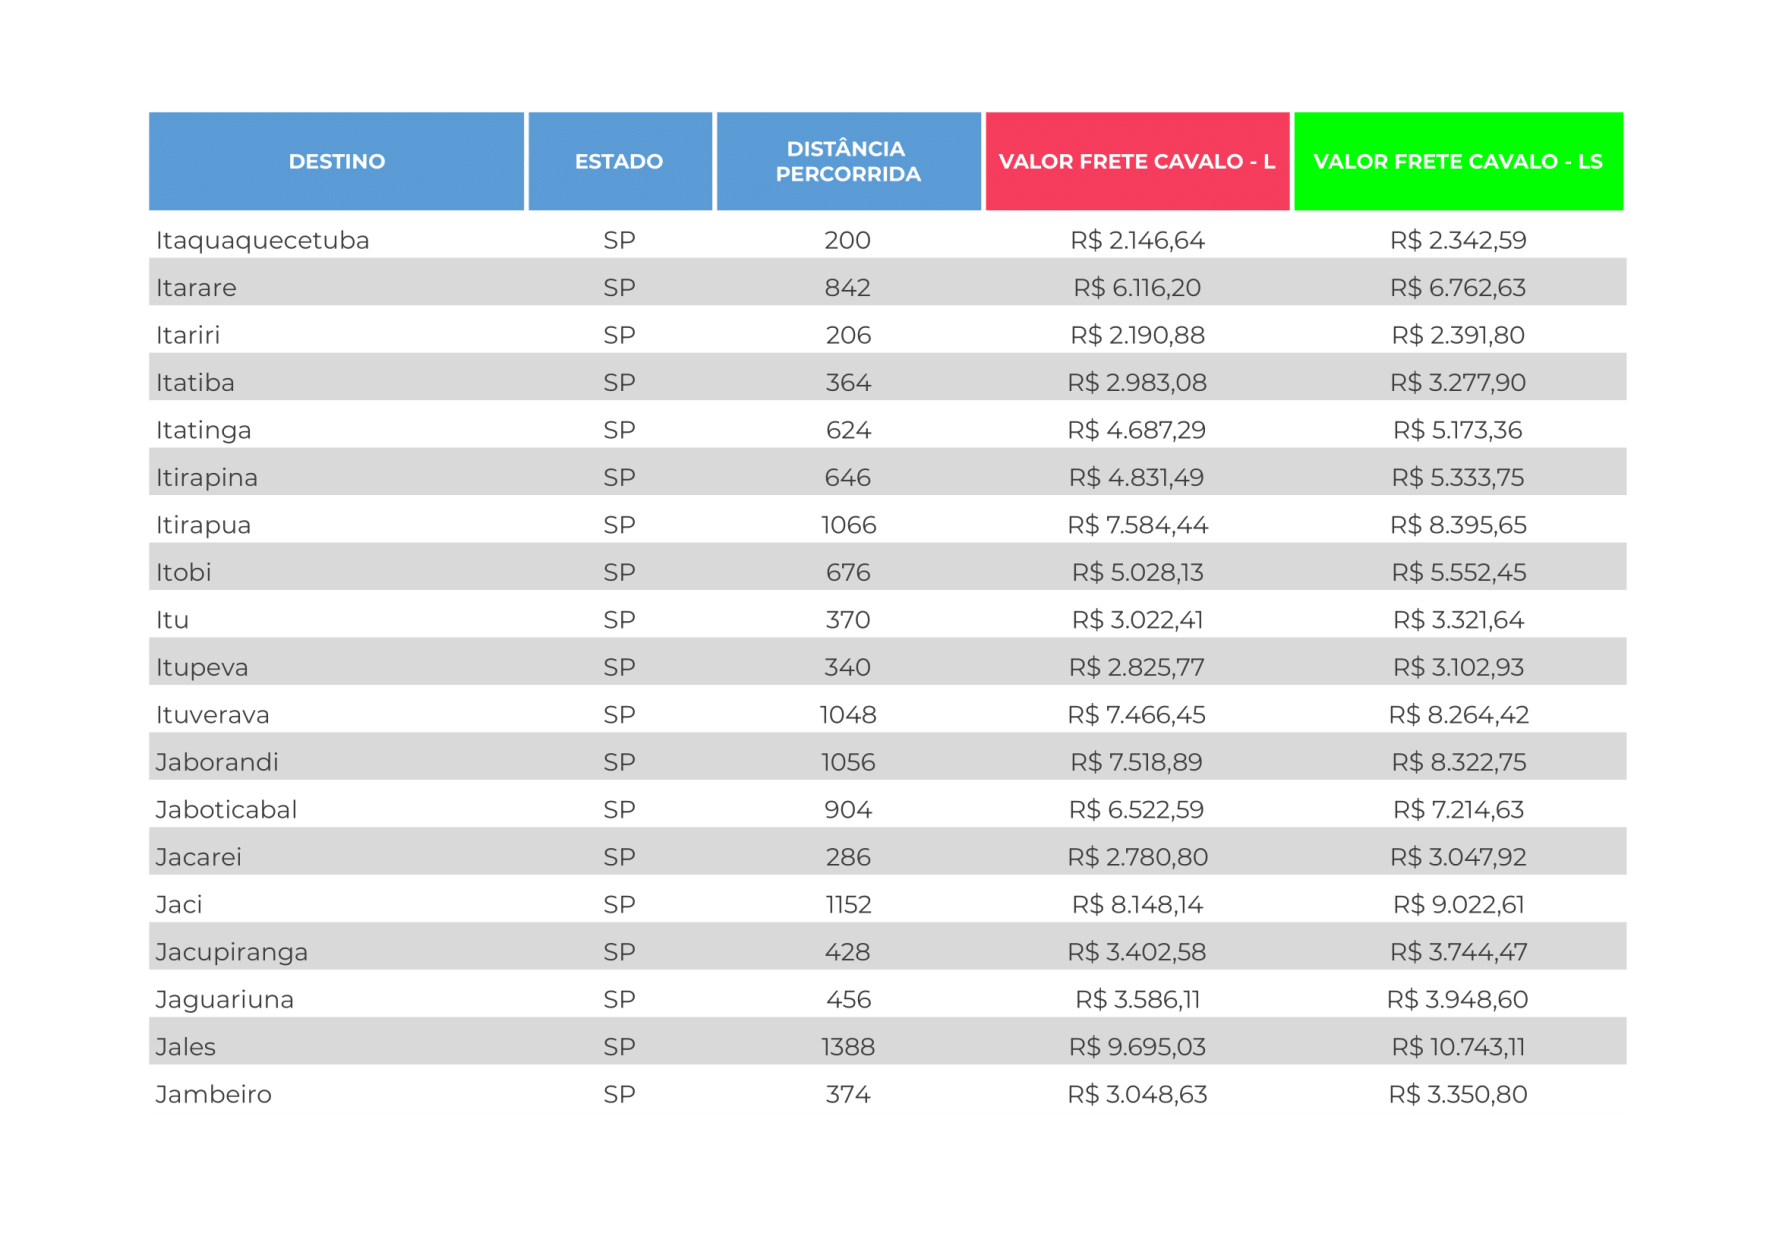Image resolution: width=1776 pixels, height=1255 pixels.
Task: Click the R$ 5.333,75 value for Itirapina
Action: [1458, 477]
